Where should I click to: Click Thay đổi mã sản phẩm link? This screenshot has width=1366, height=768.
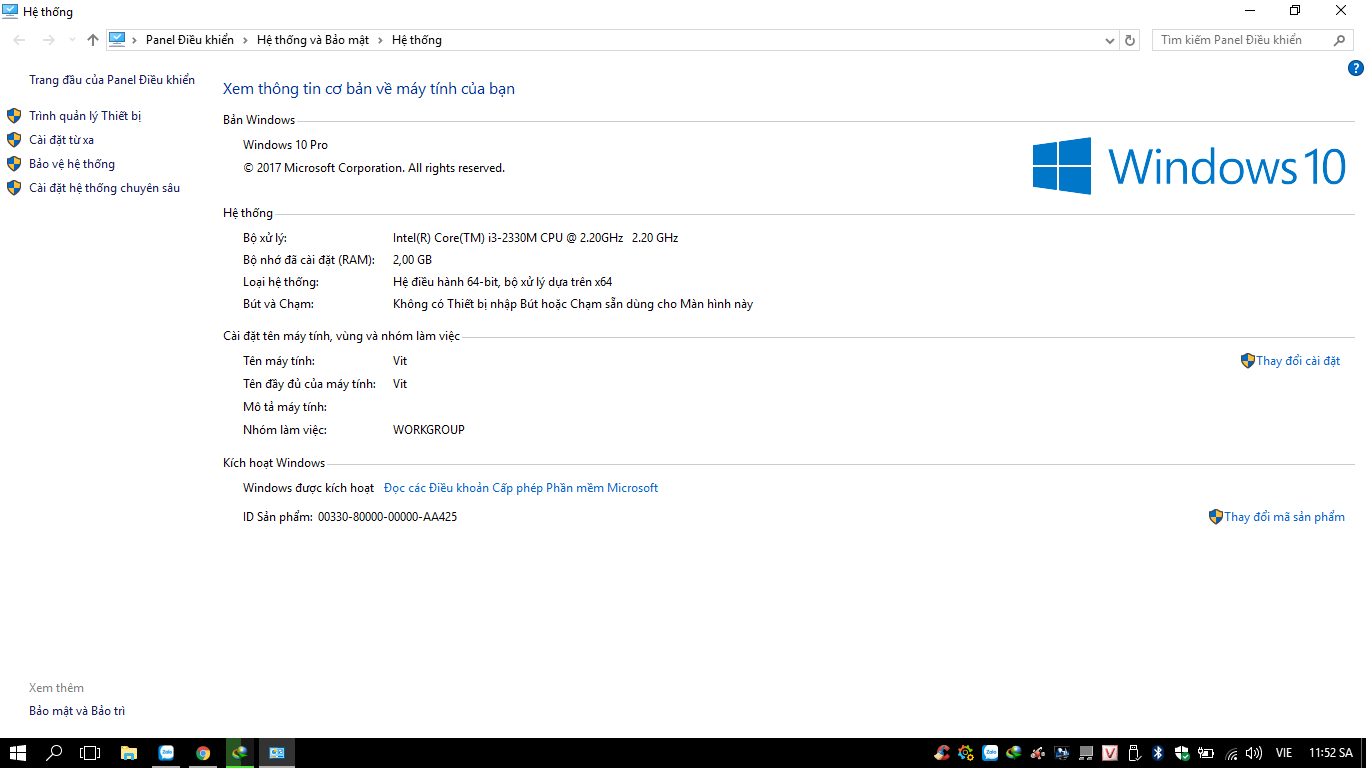click(1284, 517)
